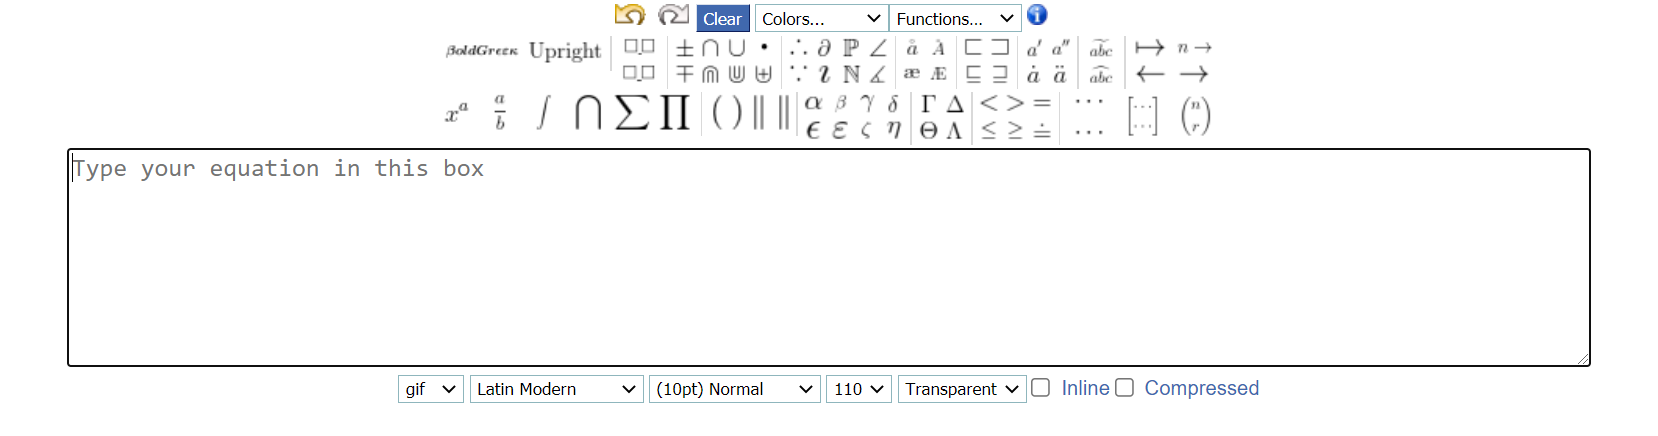Screen dimensions: 1658x436
Task: Insert the less-than-or-equal ≤ sign
Action: click(x=989, y=130)
